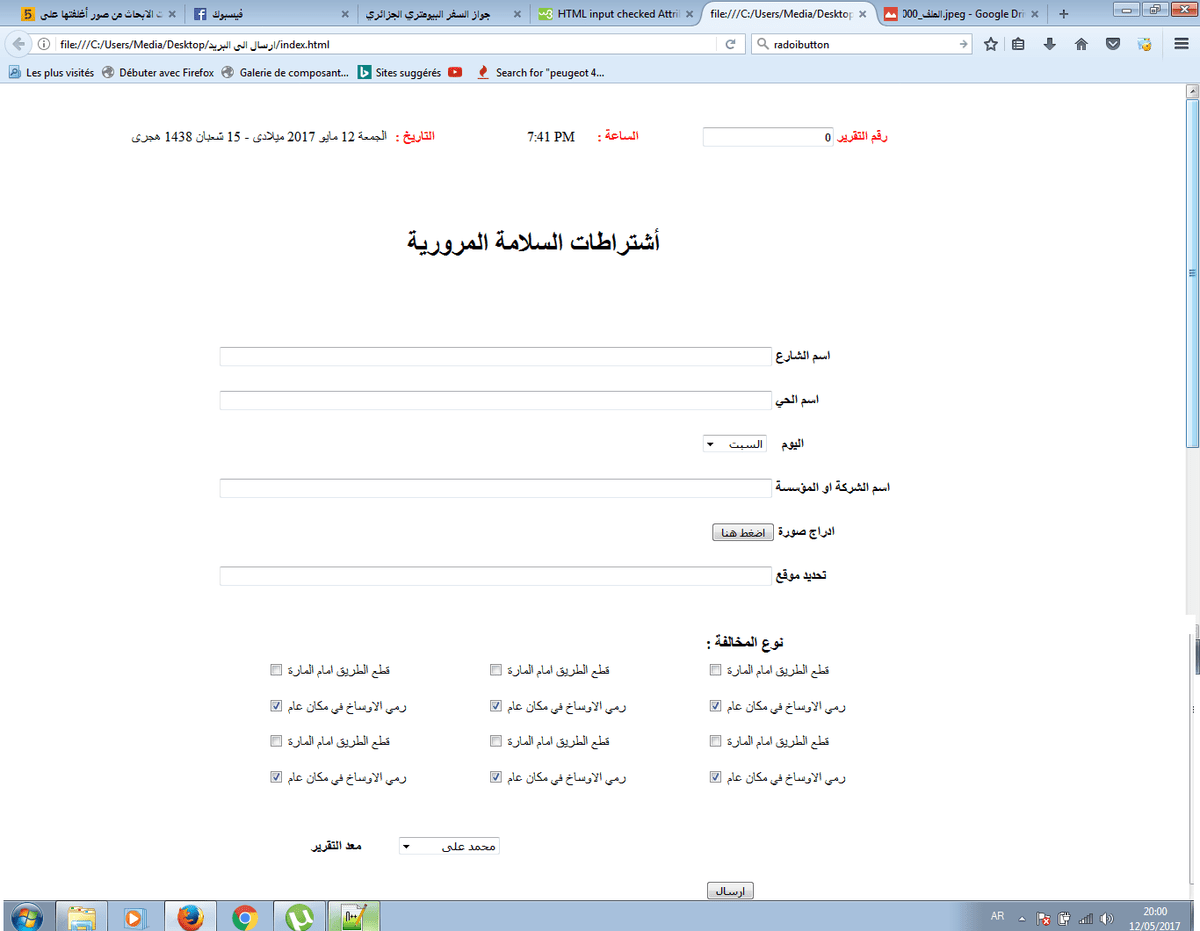Image resolution: width=1200 pixels, height=931 pixels.
Task: Launch the media player taskbar icon
Action: (135, 916)
